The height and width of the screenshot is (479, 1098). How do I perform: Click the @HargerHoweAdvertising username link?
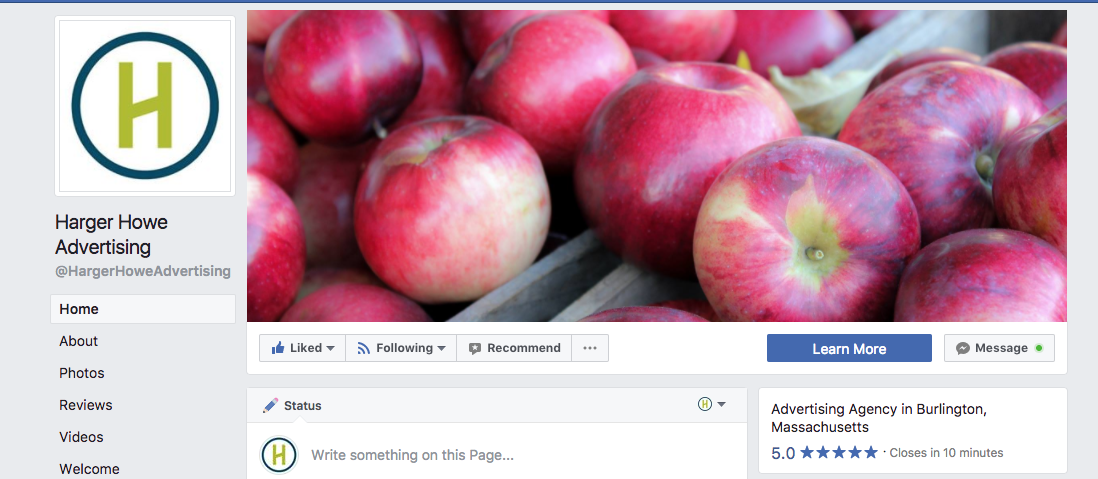(143, 271)
